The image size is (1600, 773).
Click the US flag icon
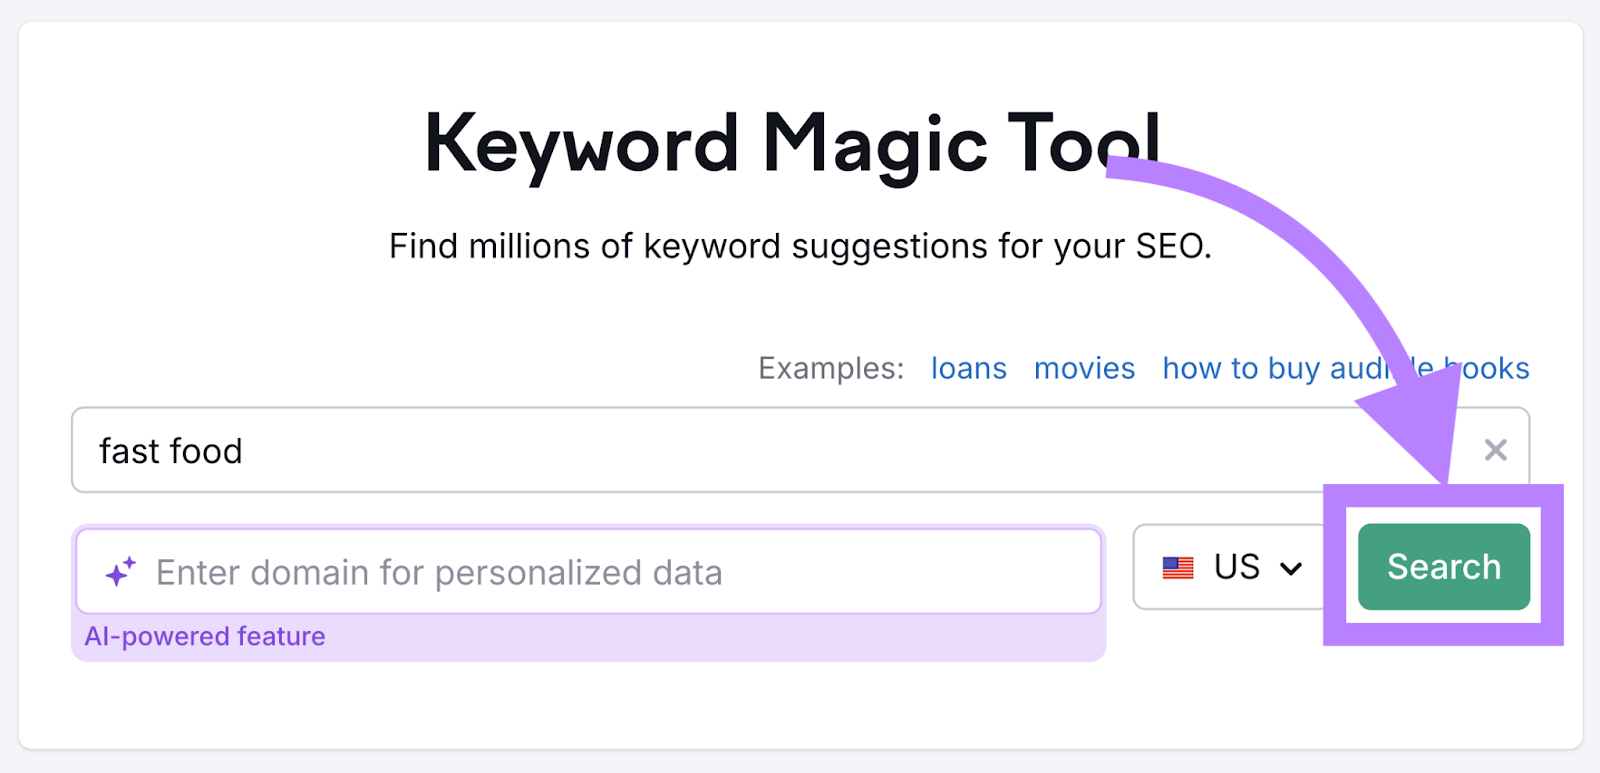pyautogui.click(x=1178, y=568)
